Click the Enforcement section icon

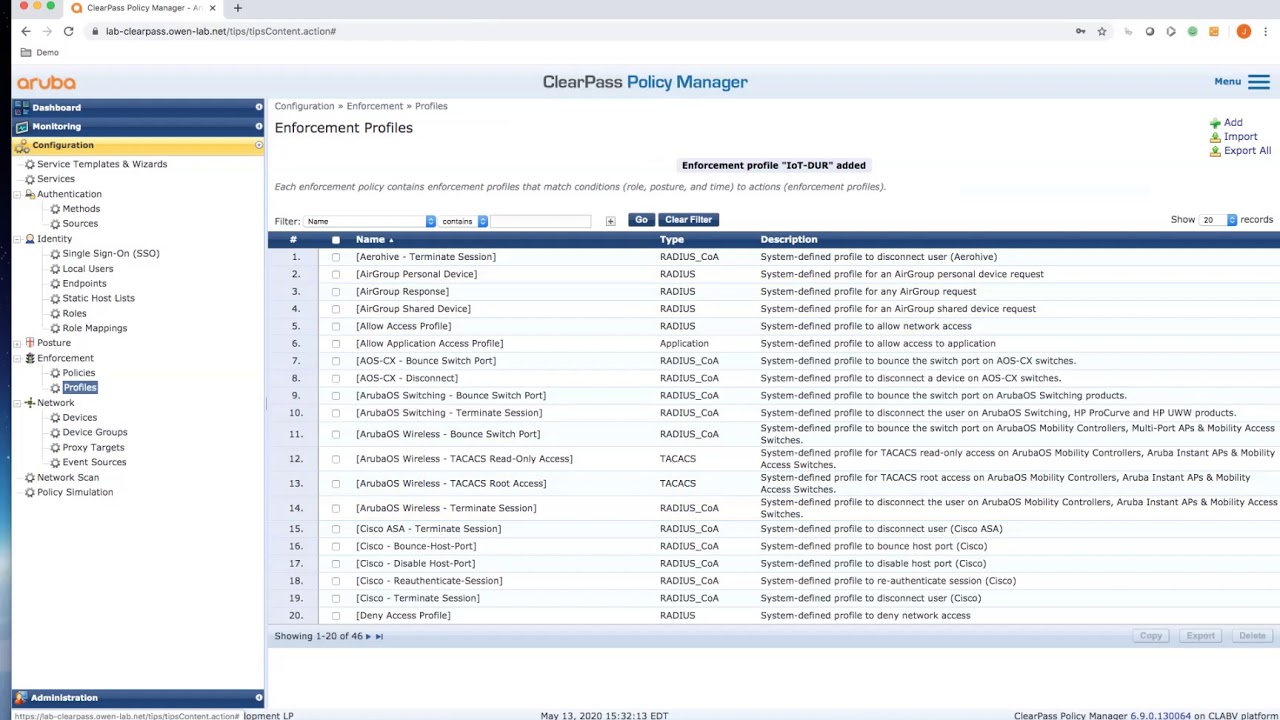[x=30, y=358]
